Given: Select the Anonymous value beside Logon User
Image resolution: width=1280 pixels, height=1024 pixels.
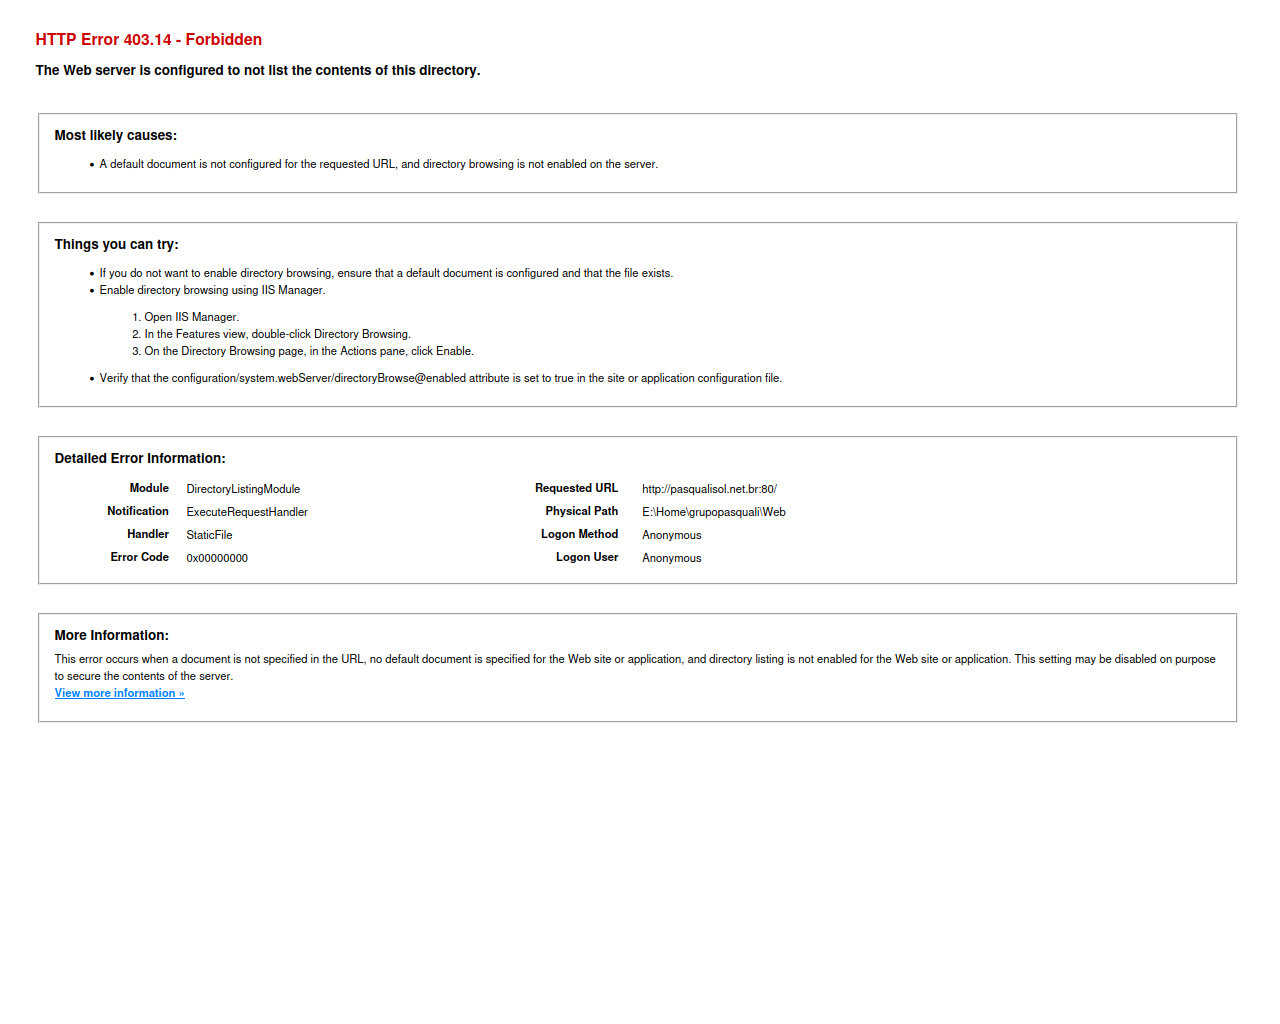Looking at the screenshot, I should (x=672, y=558).
